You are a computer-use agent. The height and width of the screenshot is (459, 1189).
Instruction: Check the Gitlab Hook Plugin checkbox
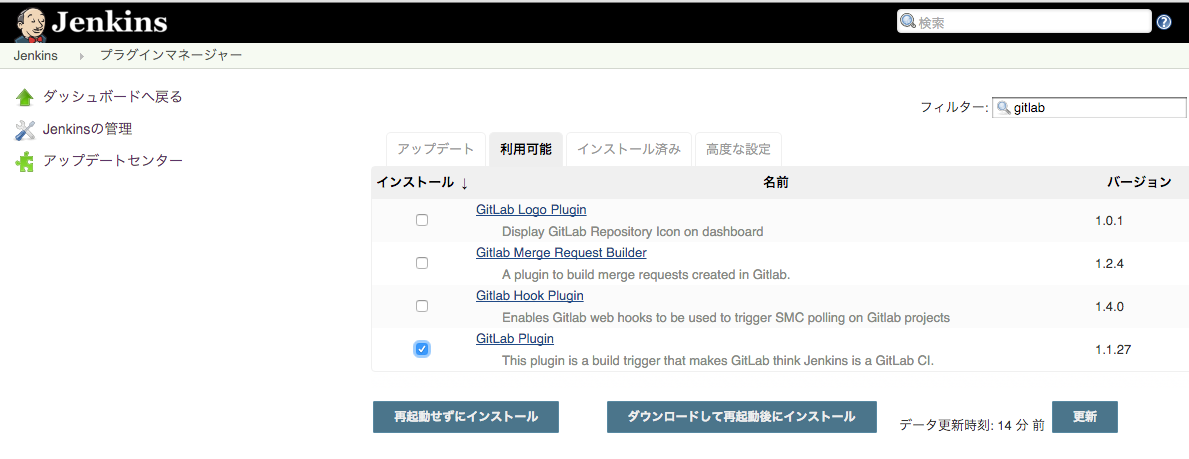(422, 306)
